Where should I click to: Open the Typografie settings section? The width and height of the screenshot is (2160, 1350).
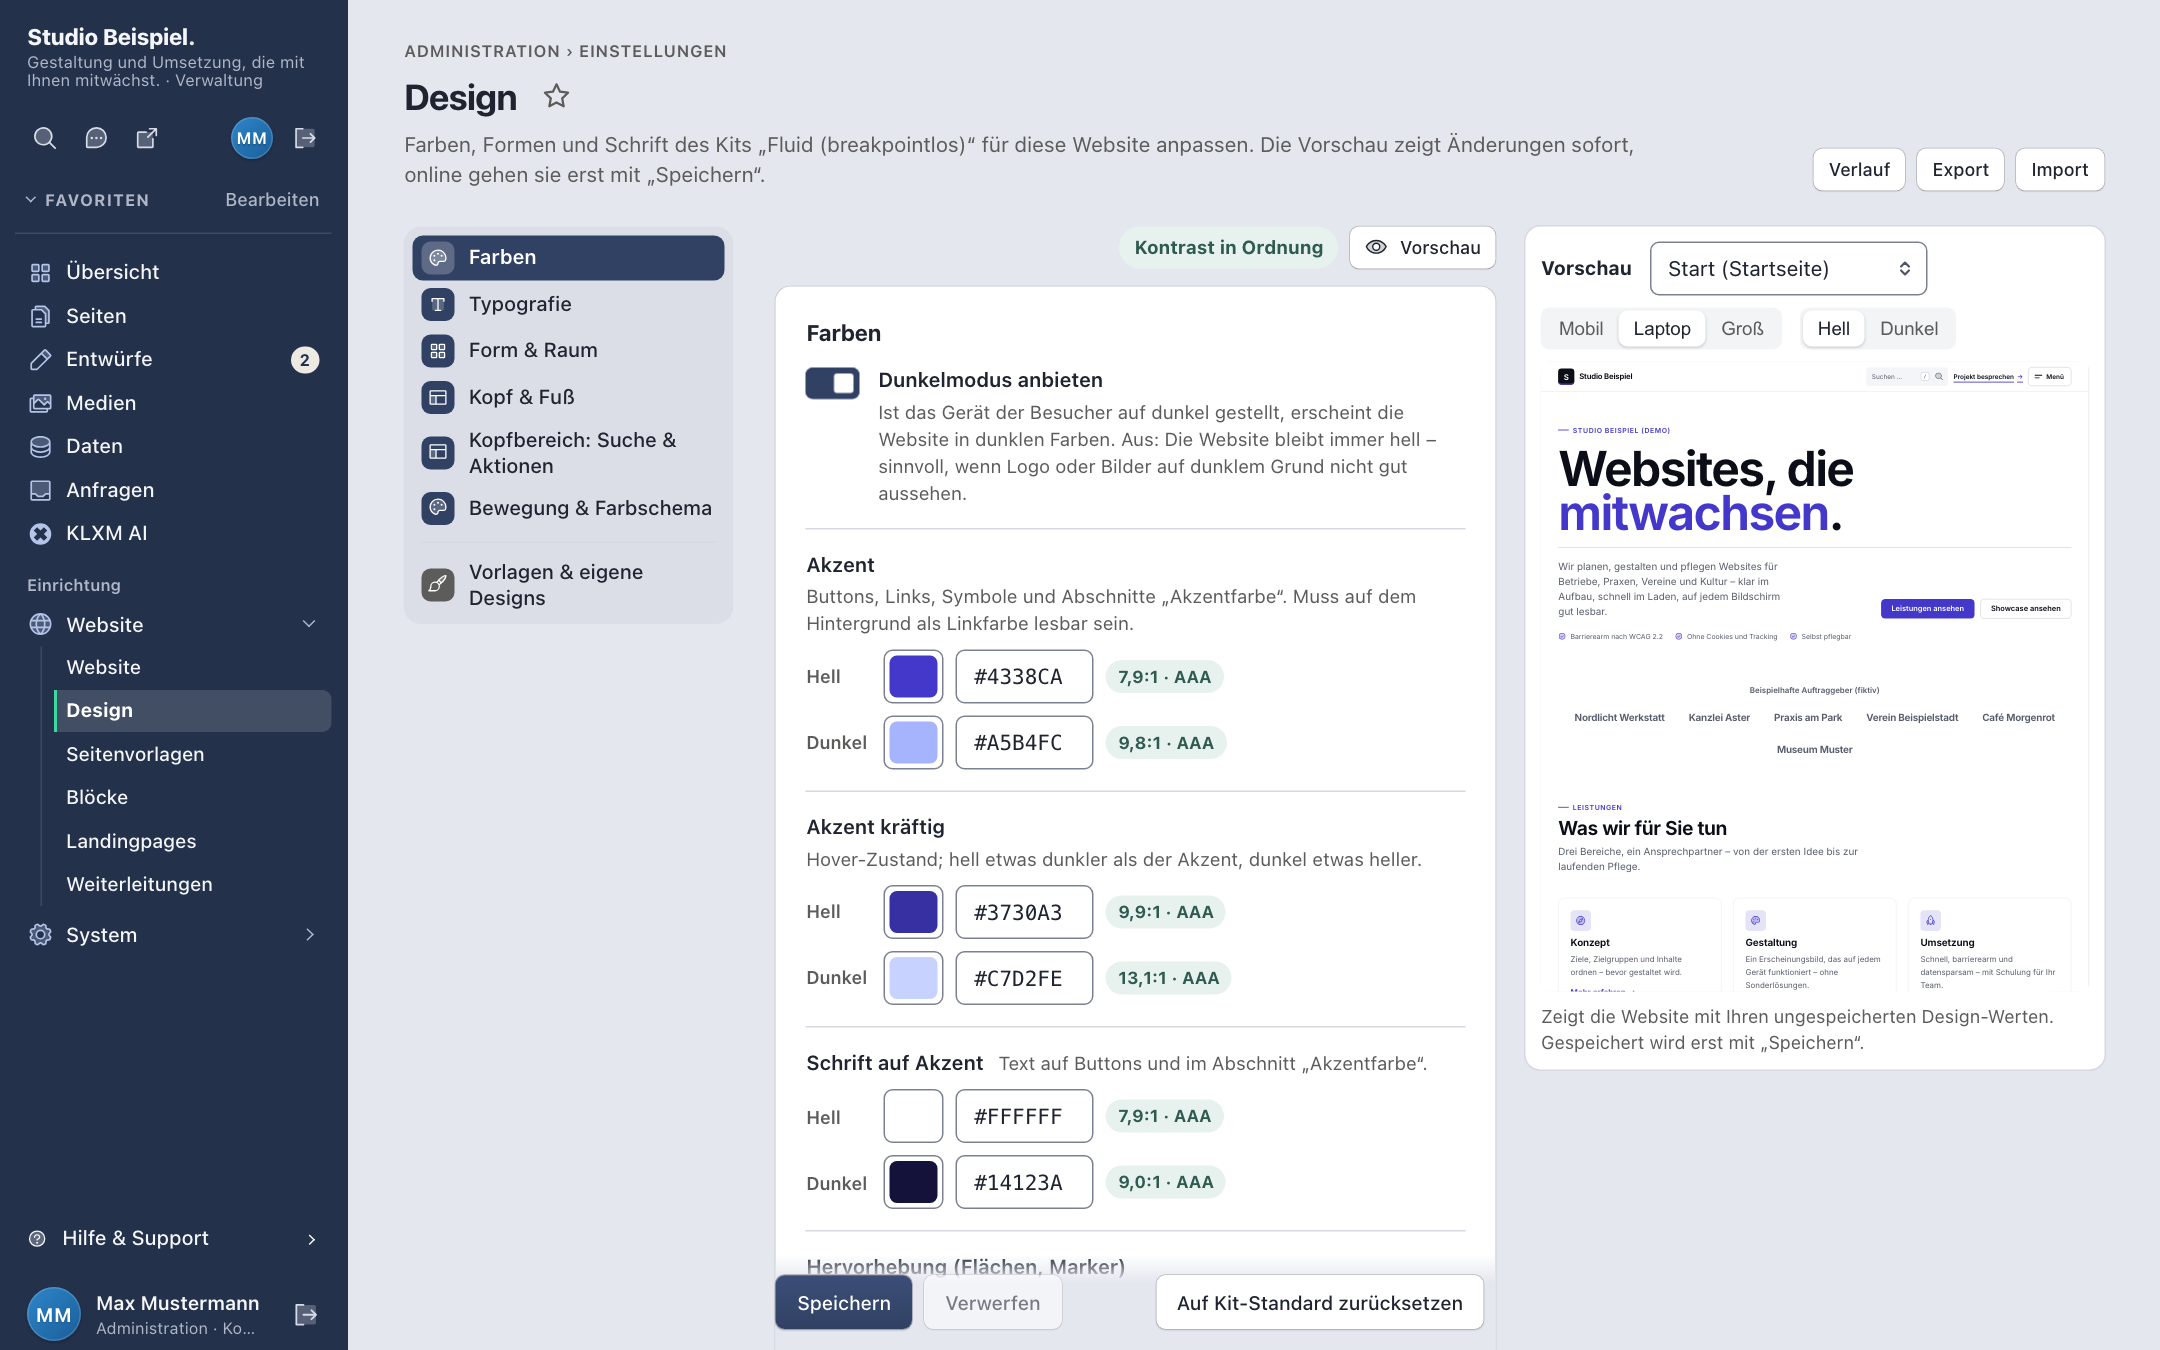click(568, 304)
